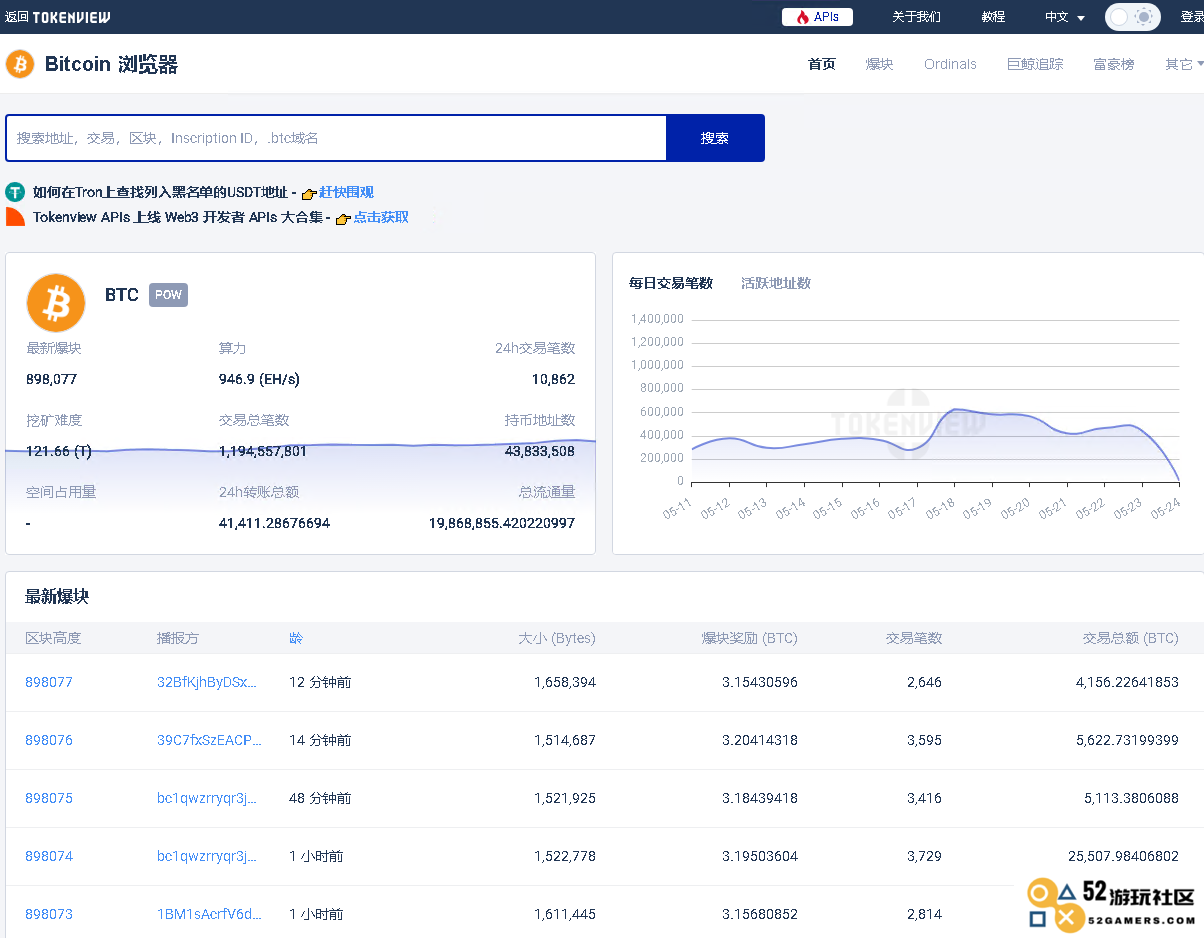The image size is (1204, 938).
Task: Click 登录 to sign in
Action: 1191,17
